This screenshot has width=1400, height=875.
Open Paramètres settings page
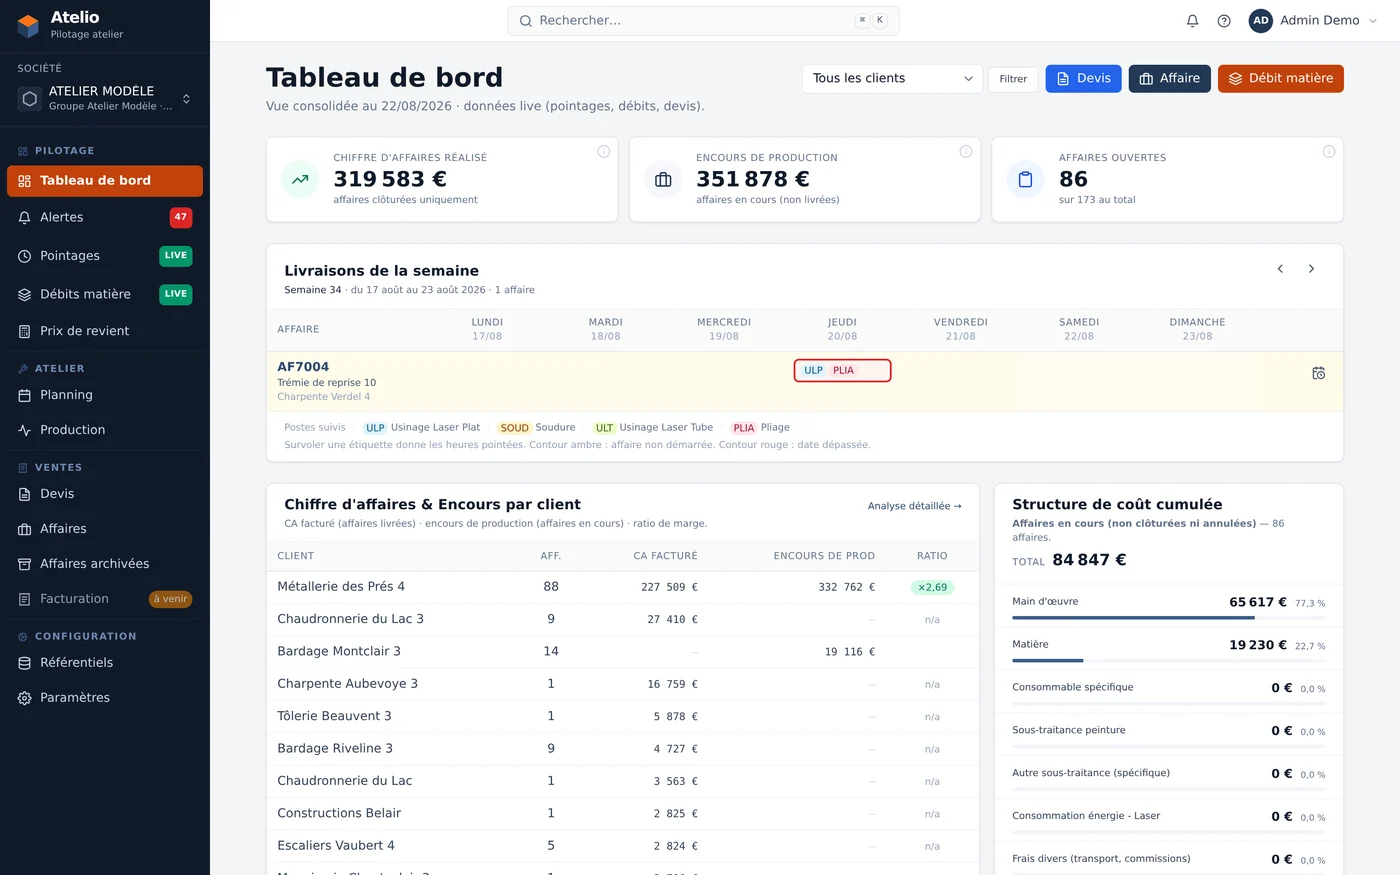[105, 698]
